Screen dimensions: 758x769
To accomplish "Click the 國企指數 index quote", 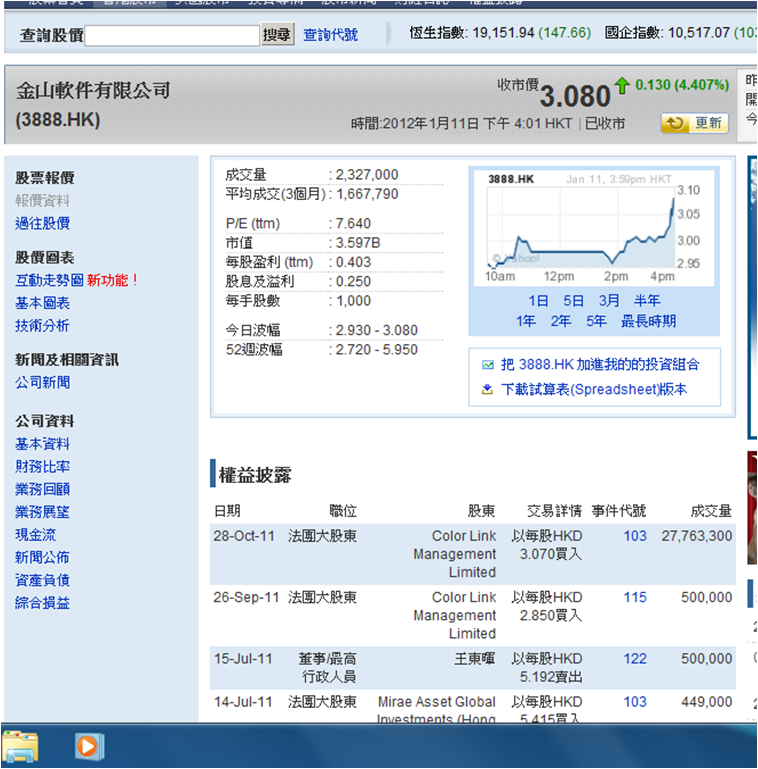I will 681,33.
